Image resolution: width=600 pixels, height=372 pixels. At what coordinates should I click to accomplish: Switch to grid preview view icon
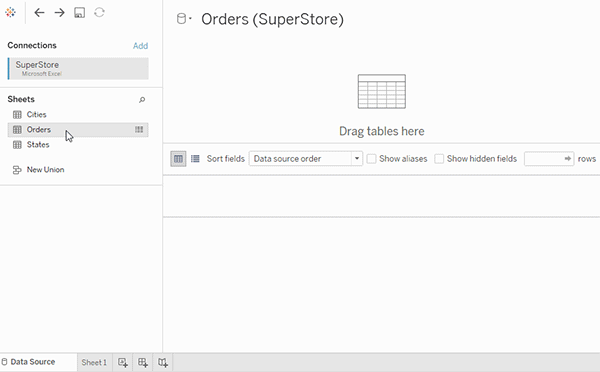pos(178,158)
